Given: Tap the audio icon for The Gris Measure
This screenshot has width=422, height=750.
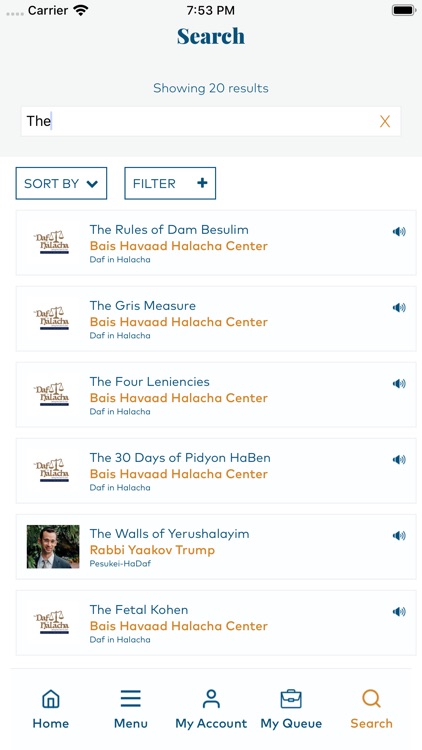Looking at the screenshot, I should tap(399, 308).
